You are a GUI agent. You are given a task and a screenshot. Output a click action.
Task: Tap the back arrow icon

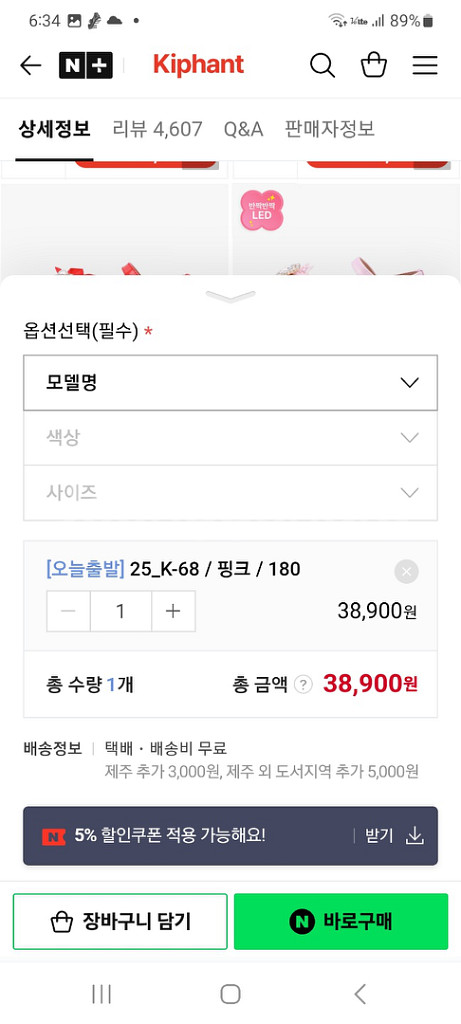(x=30, y=65)
